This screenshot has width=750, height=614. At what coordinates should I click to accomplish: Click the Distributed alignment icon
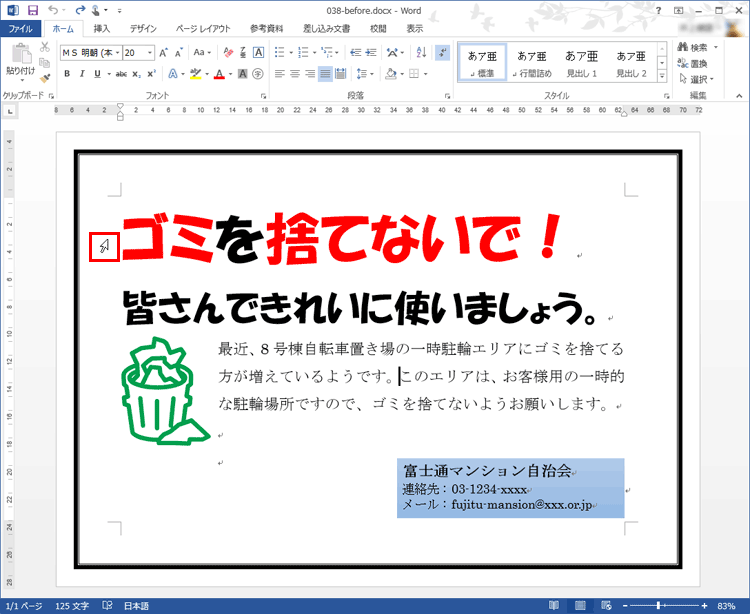point(341,74)
